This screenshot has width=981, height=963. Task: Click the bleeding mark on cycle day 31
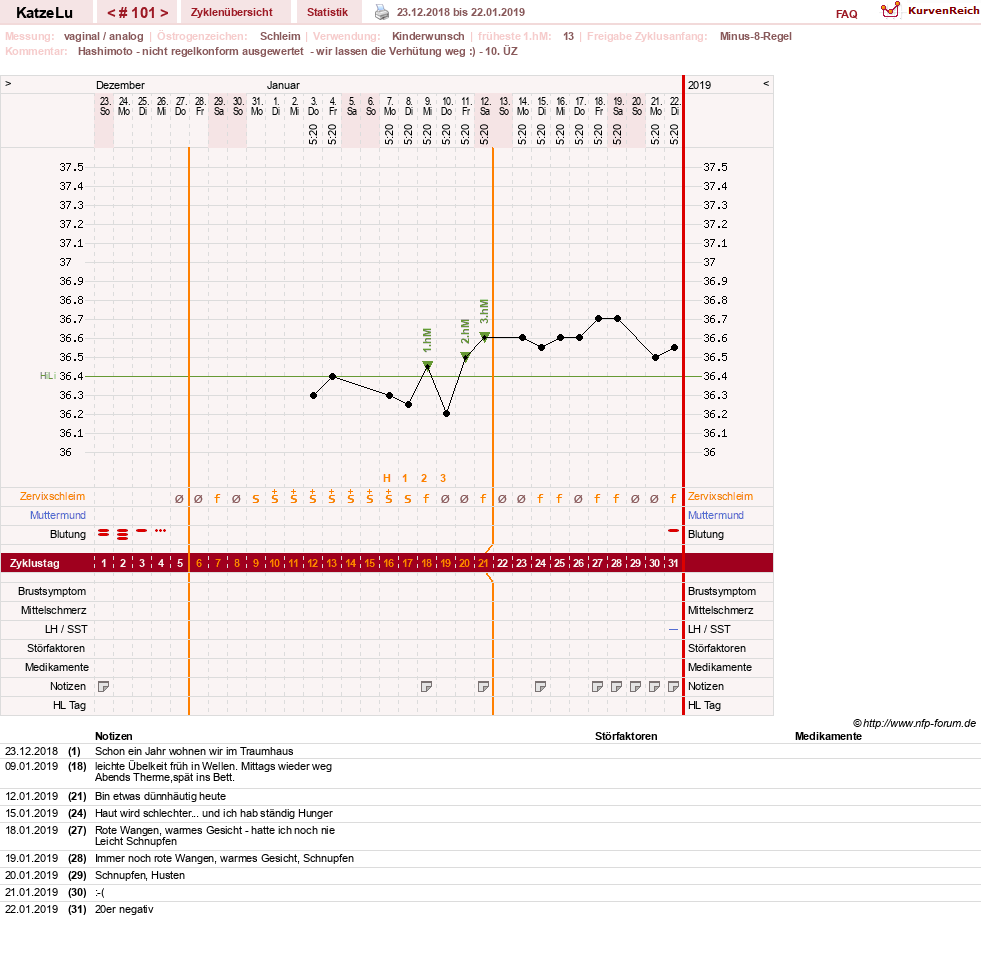coord(673,531)
